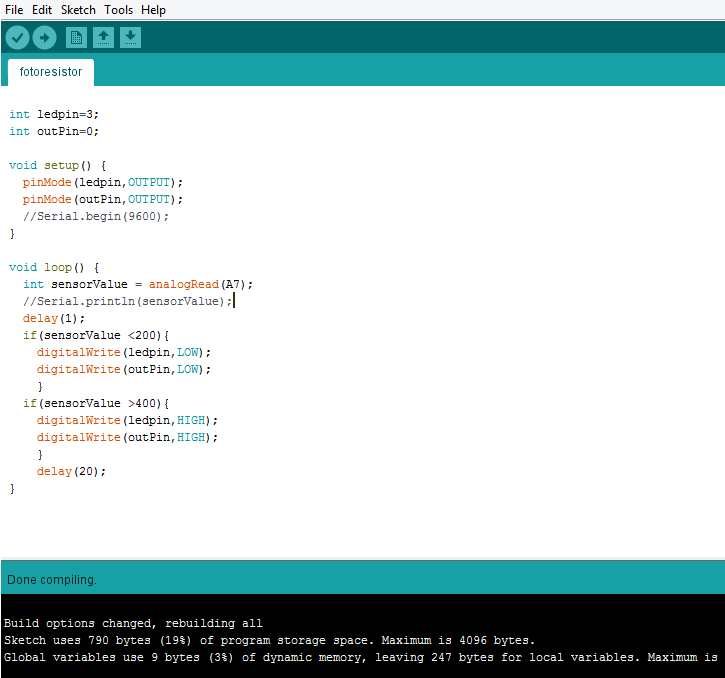Screen dimensions: 725x678
Task: Open a sketch using the Open icon
Action: coord(103,37)
